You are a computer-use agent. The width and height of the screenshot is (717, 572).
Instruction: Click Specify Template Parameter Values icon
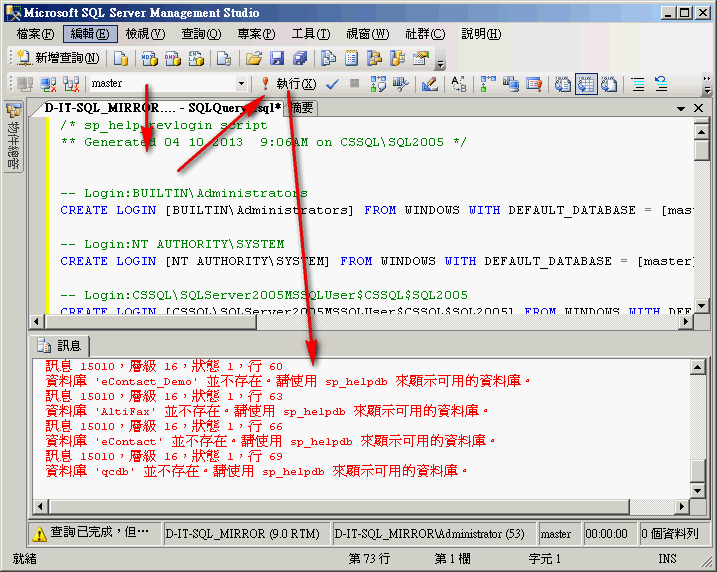459,84
